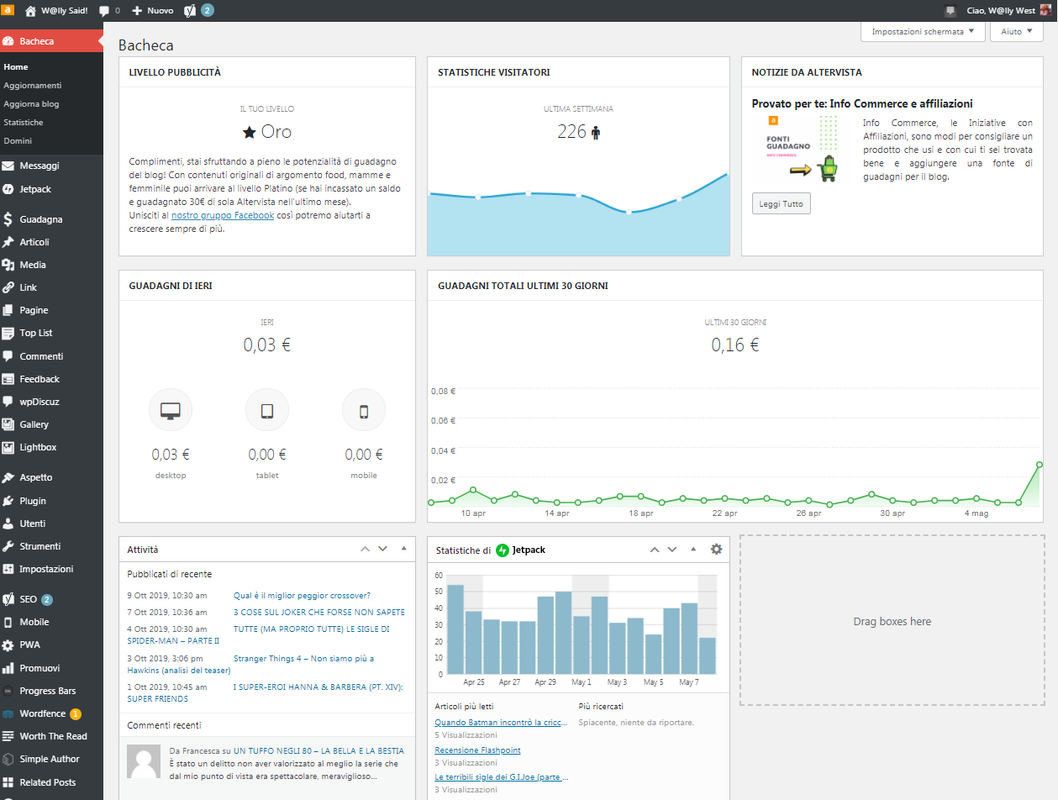
Task: Open the Strumenti wrench icon menu
Action: (8, 546)
